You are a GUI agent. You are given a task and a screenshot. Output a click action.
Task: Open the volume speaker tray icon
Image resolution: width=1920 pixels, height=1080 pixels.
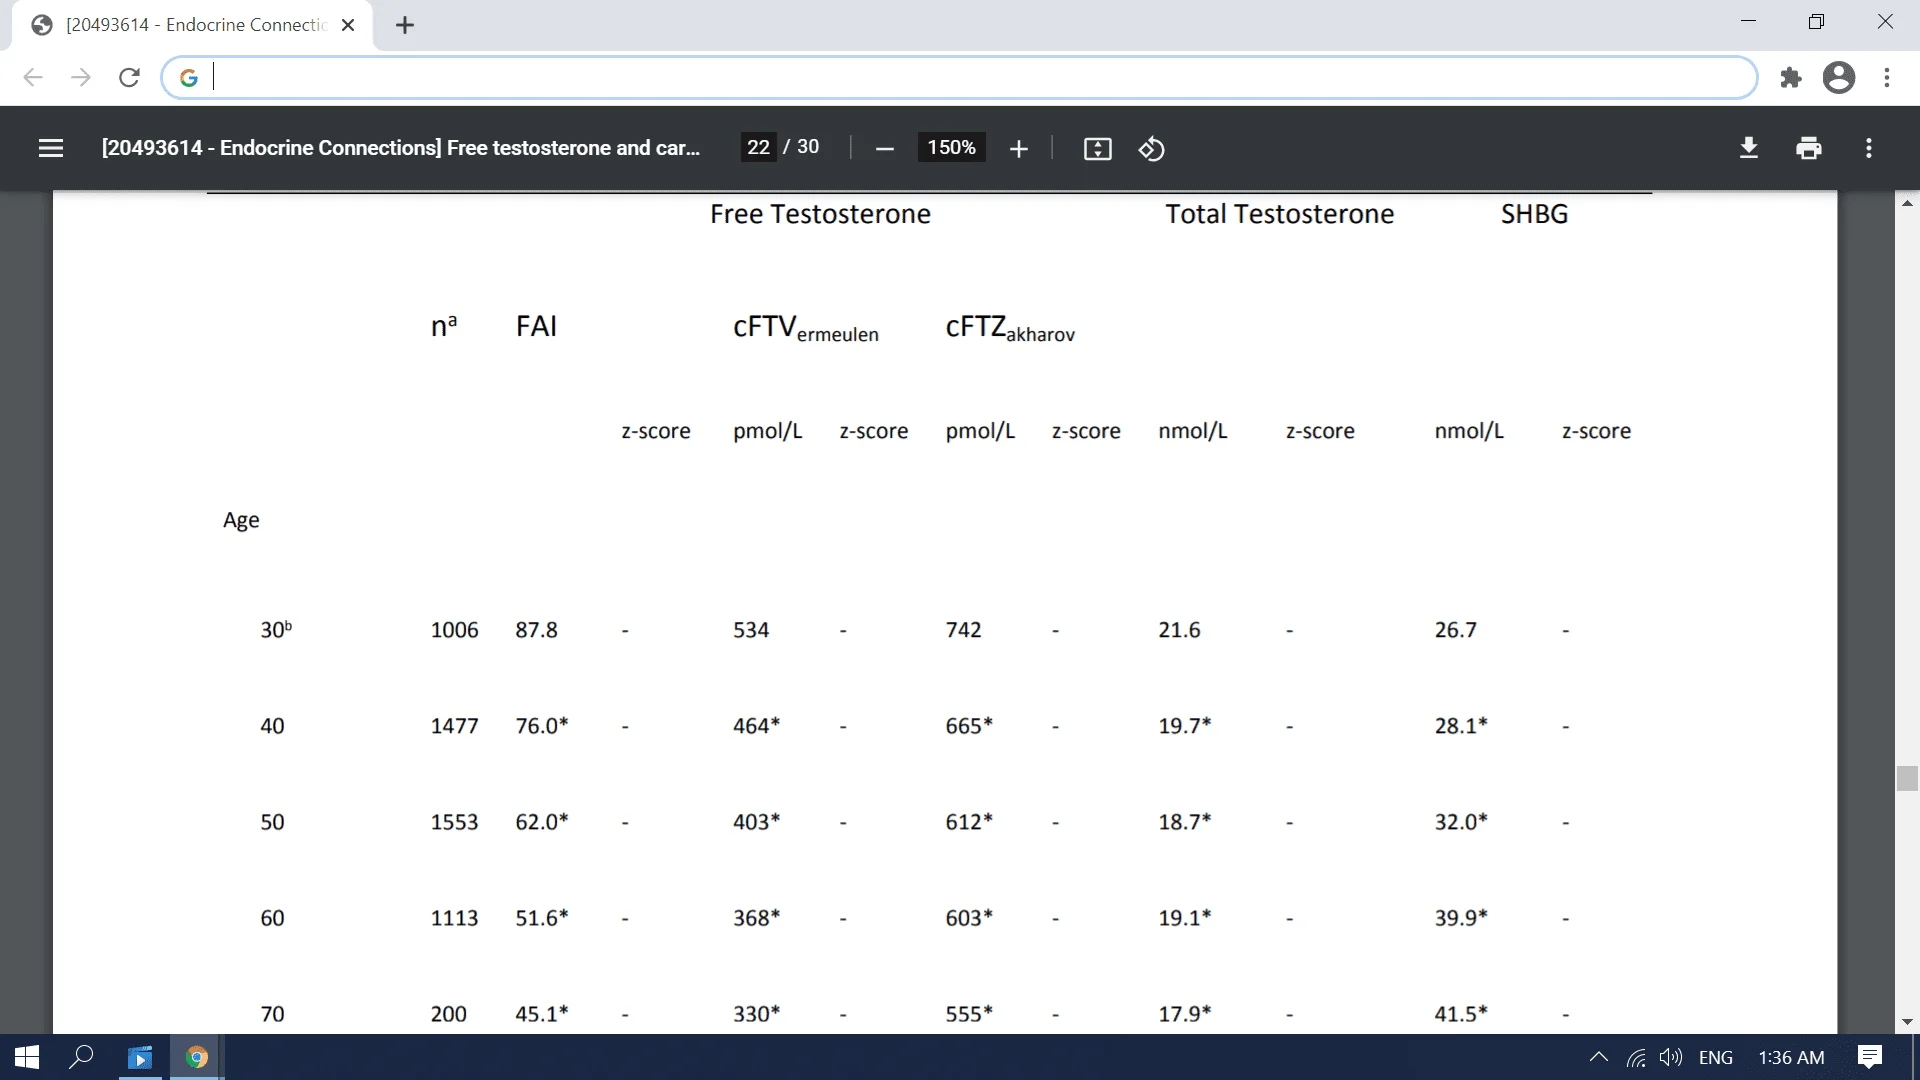pyautogui.click(x=1670, y=1057)
